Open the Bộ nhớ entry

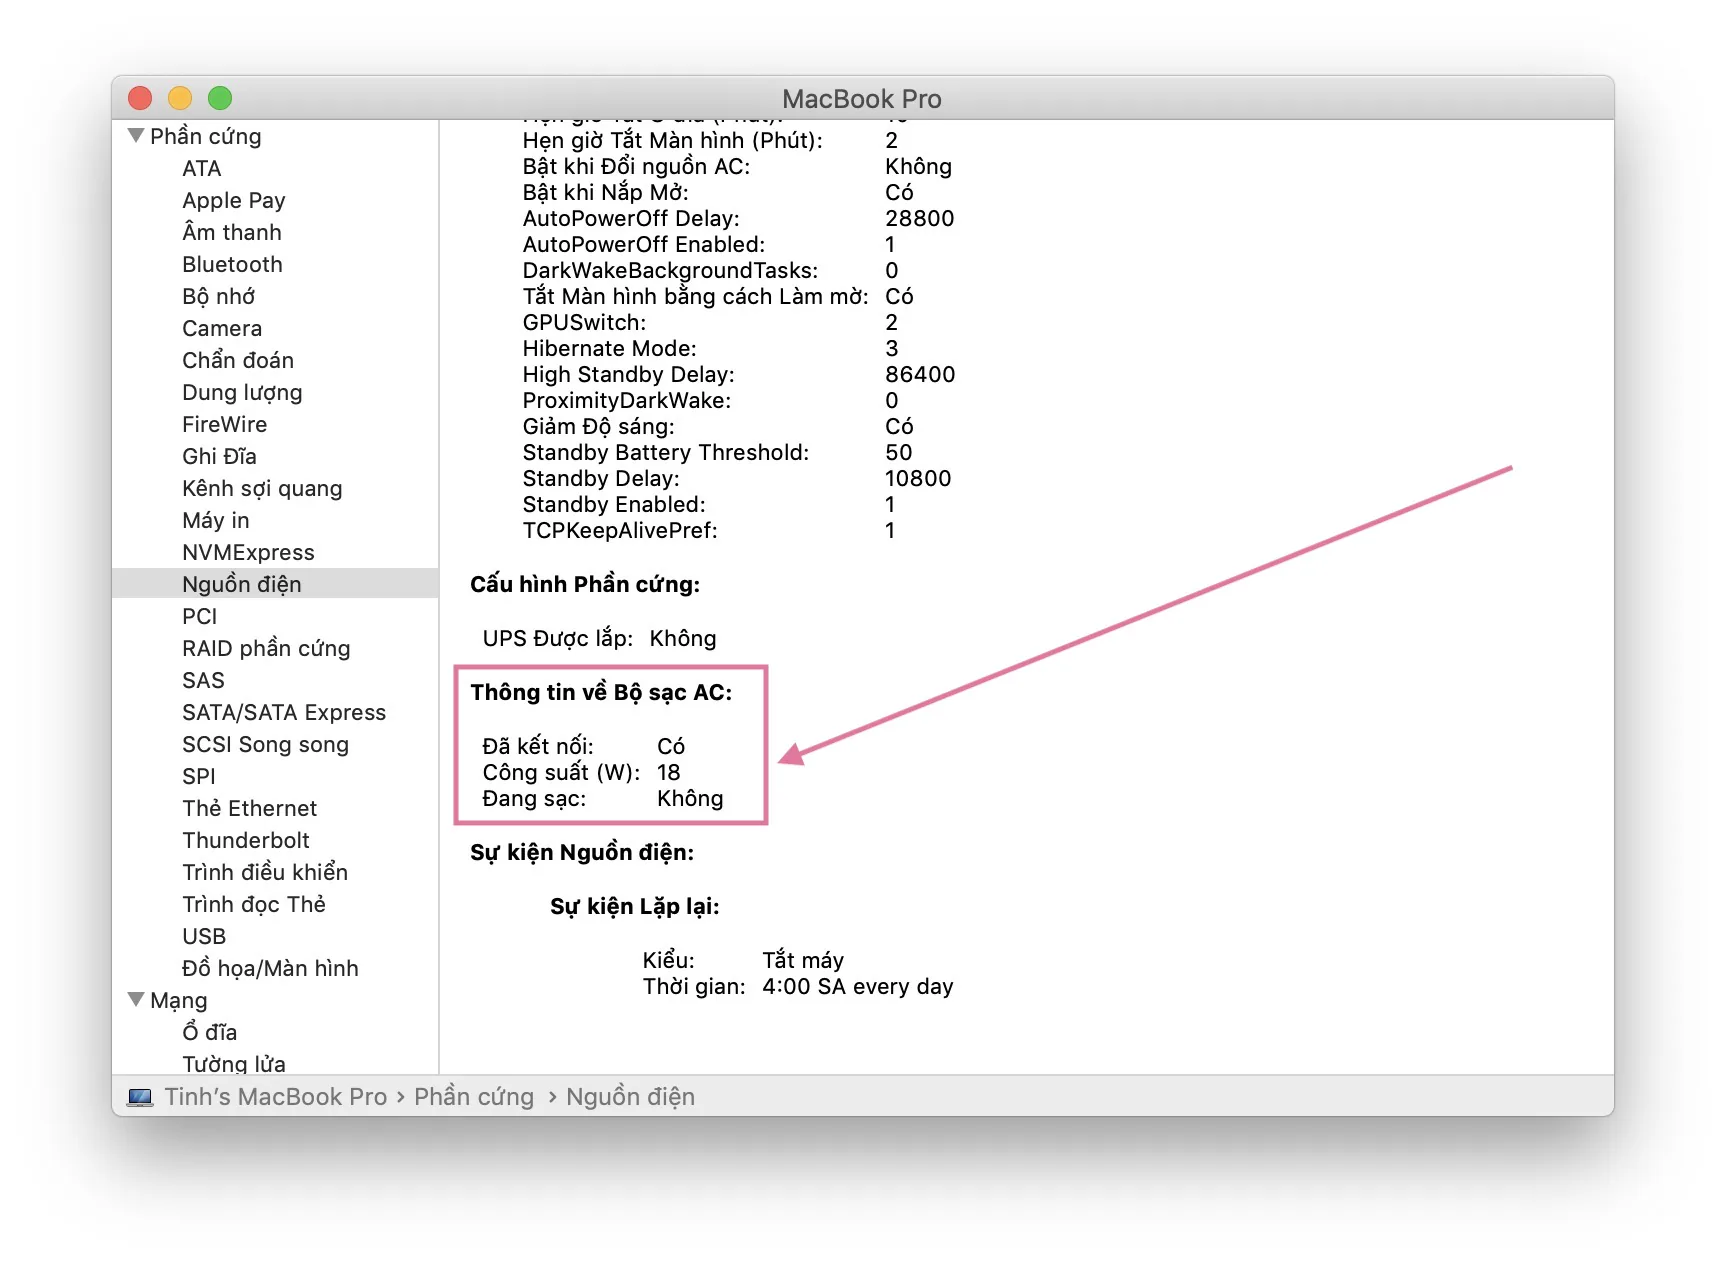pos(219,296)
